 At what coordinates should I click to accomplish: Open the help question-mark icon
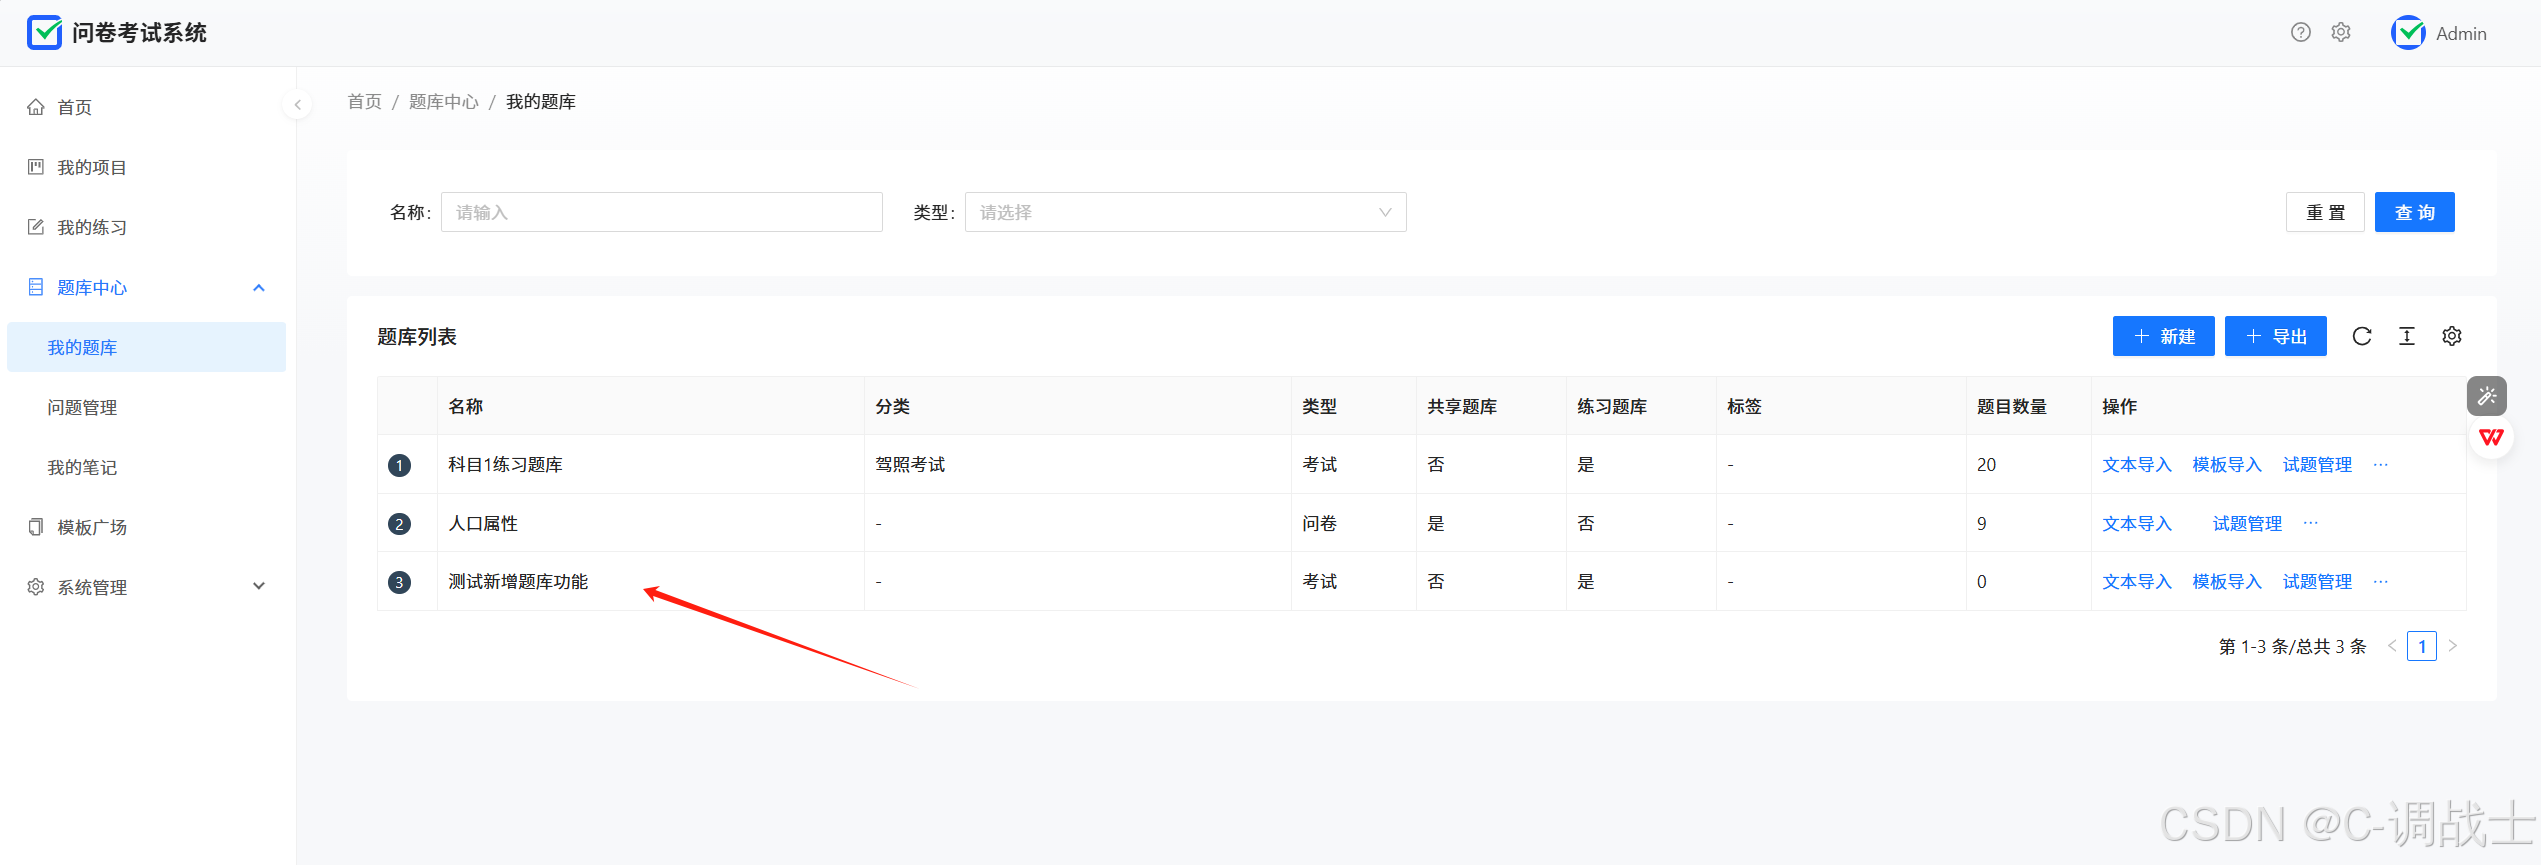click(2300, 33)
